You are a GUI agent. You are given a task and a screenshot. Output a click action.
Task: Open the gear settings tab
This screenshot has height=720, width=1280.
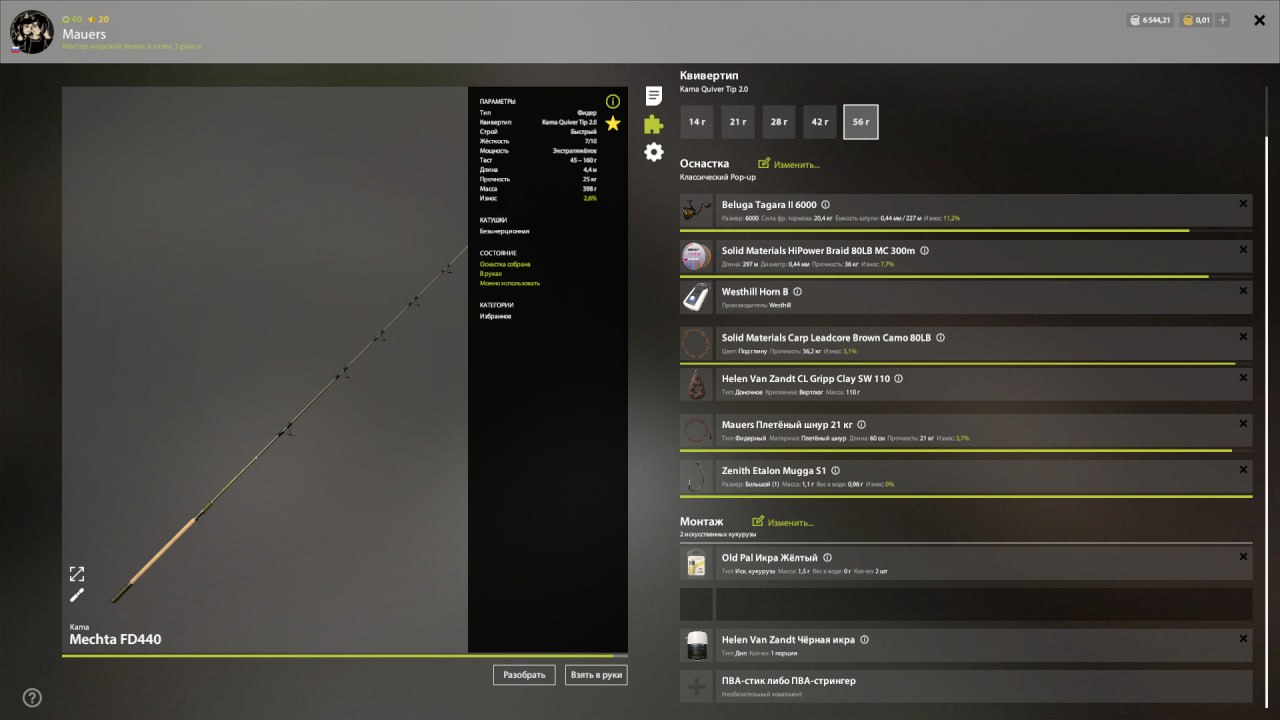[x=653, y=152]
